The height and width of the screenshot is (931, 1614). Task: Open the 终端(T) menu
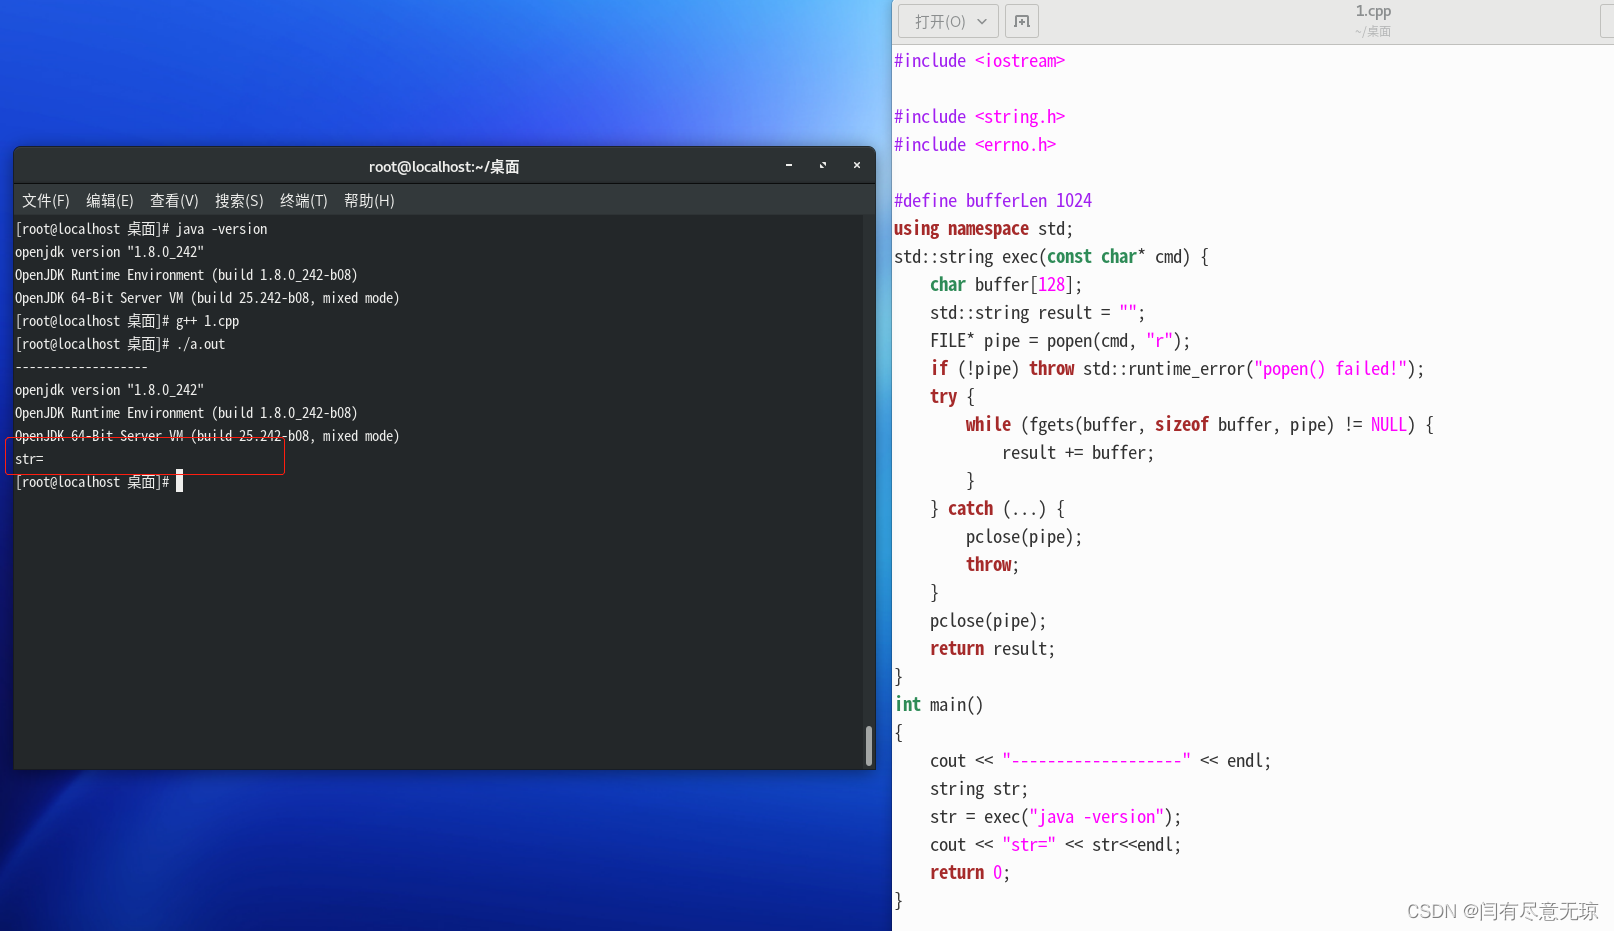click(x=303, y=200)
